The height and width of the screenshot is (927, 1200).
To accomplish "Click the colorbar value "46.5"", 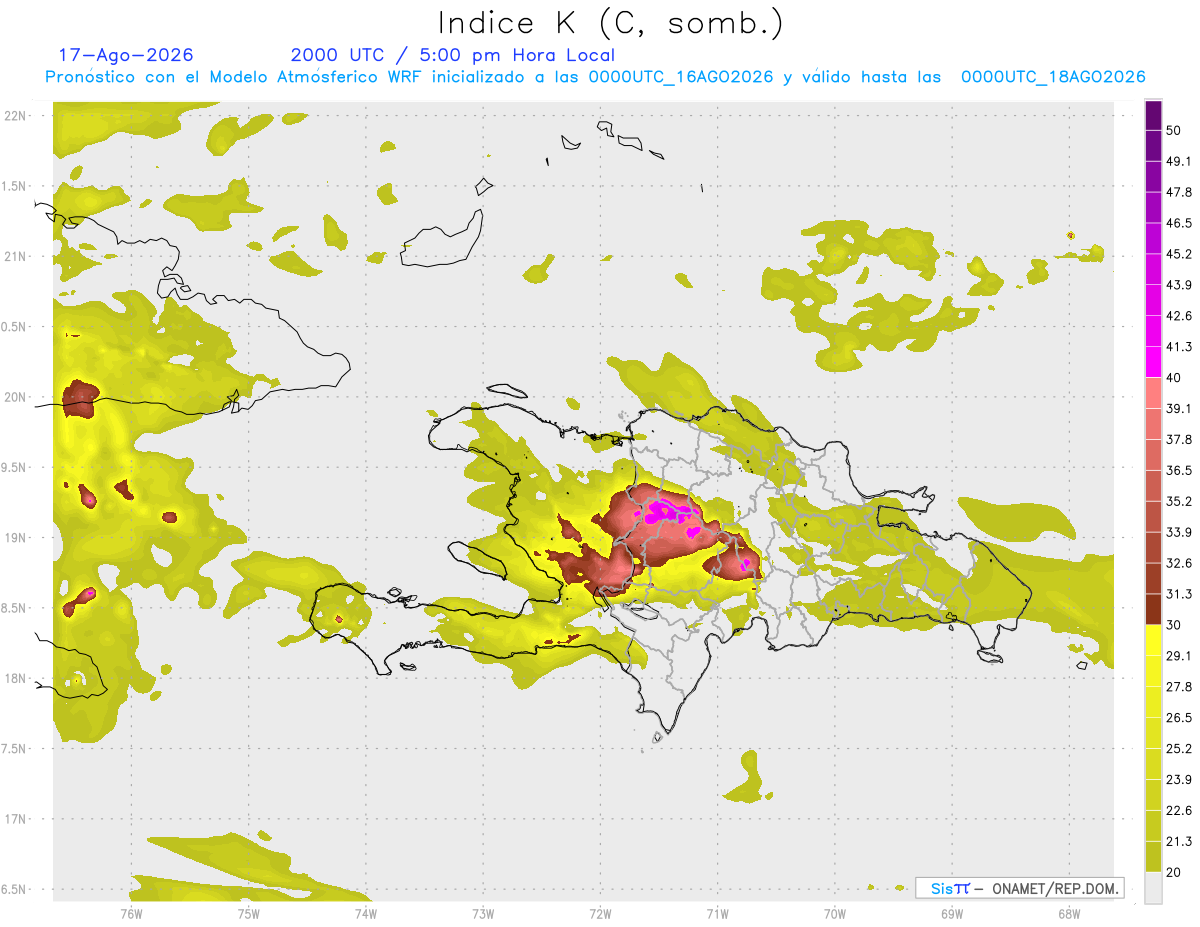I will (1178, 223).
